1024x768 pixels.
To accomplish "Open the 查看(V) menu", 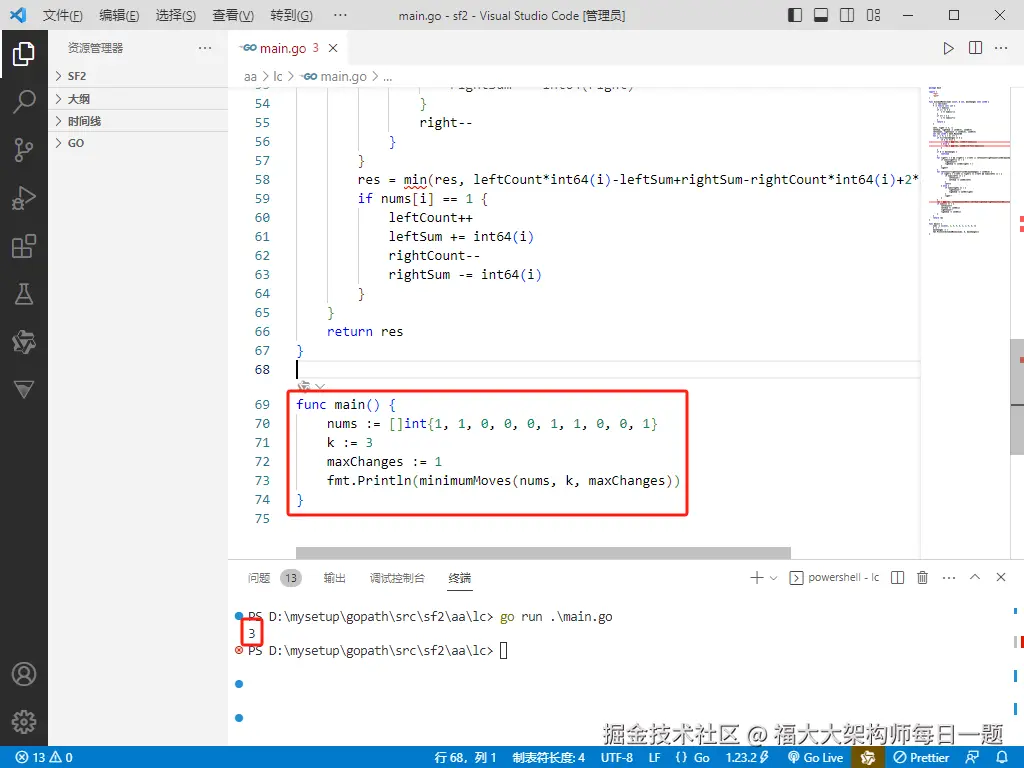I will (233, 15).
